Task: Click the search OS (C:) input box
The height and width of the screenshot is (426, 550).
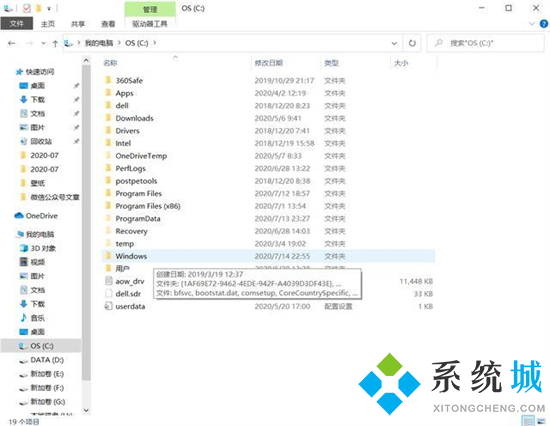Action: click(485, 43)
